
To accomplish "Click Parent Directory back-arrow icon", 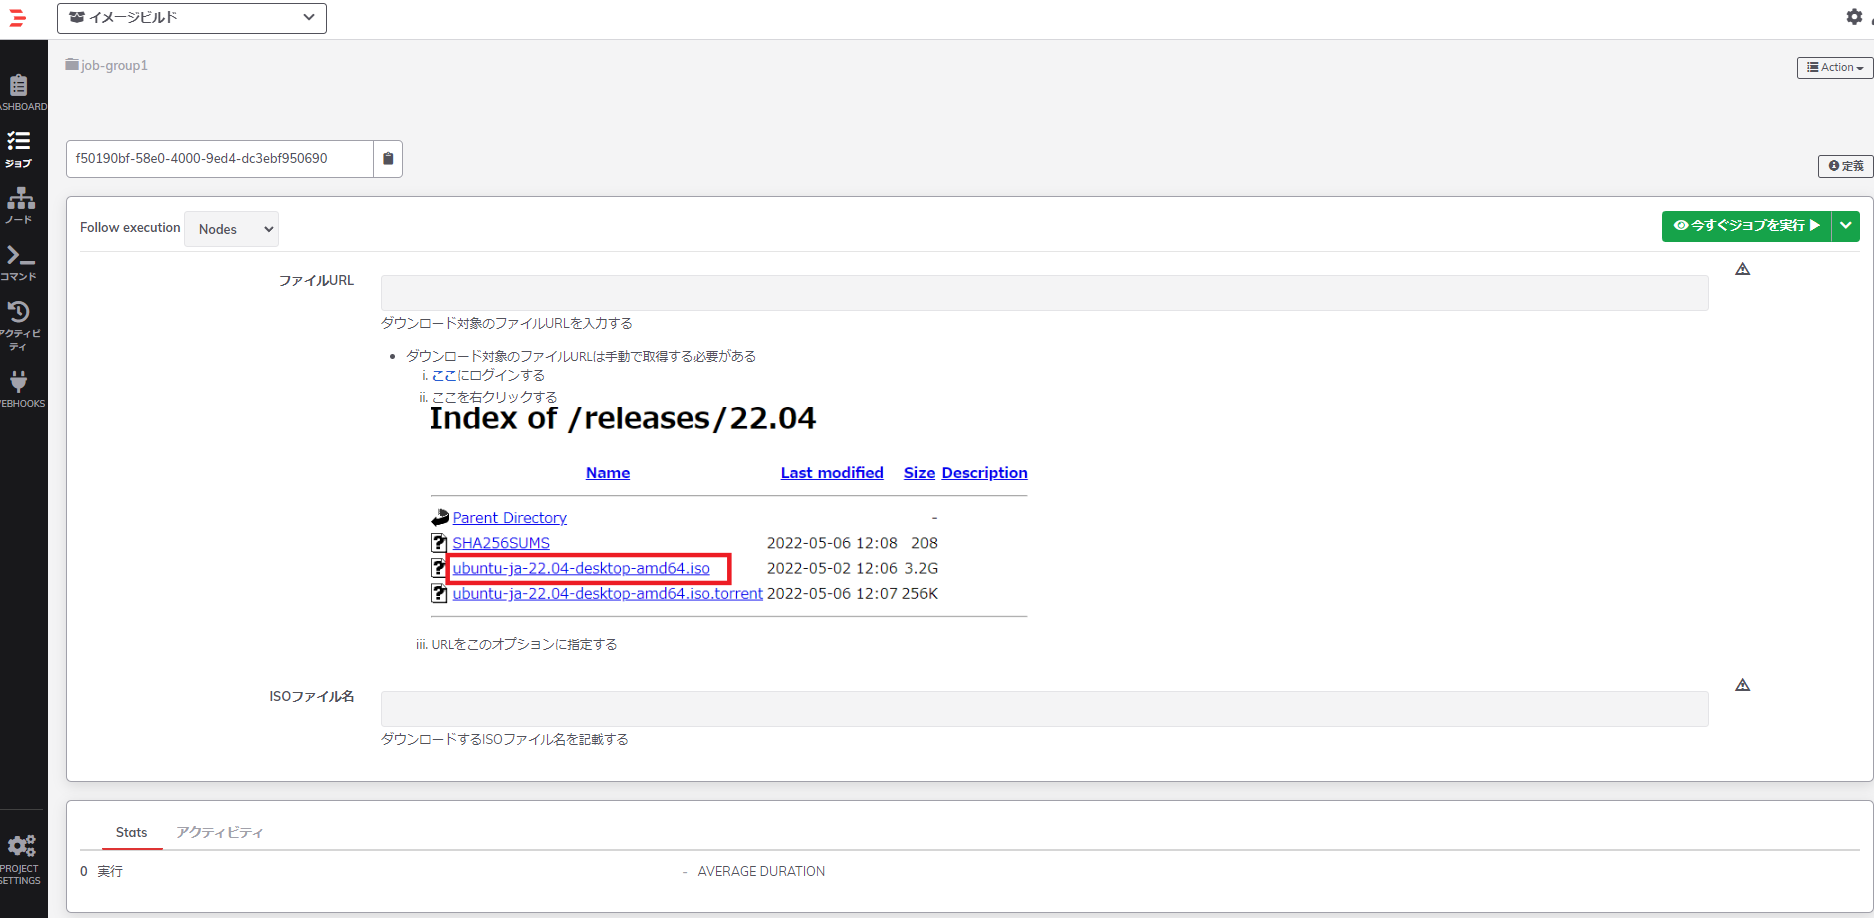I will pyautogui.click(x=440, y=518).
